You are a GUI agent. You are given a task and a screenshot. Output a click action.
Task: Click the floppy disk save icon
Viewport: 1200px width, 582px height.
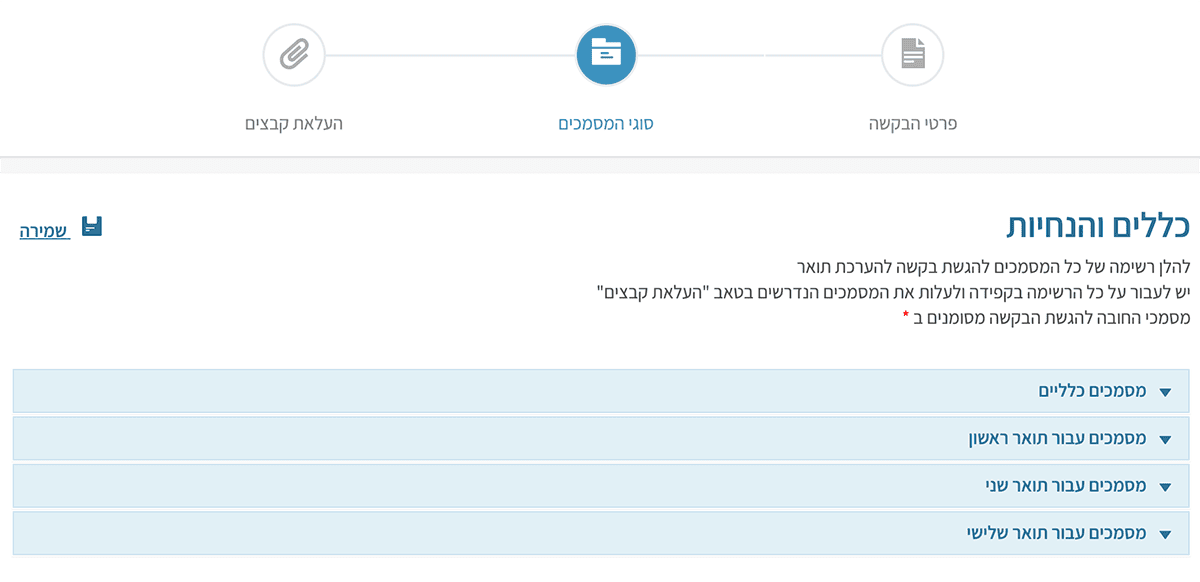click(x=92, y=227)
